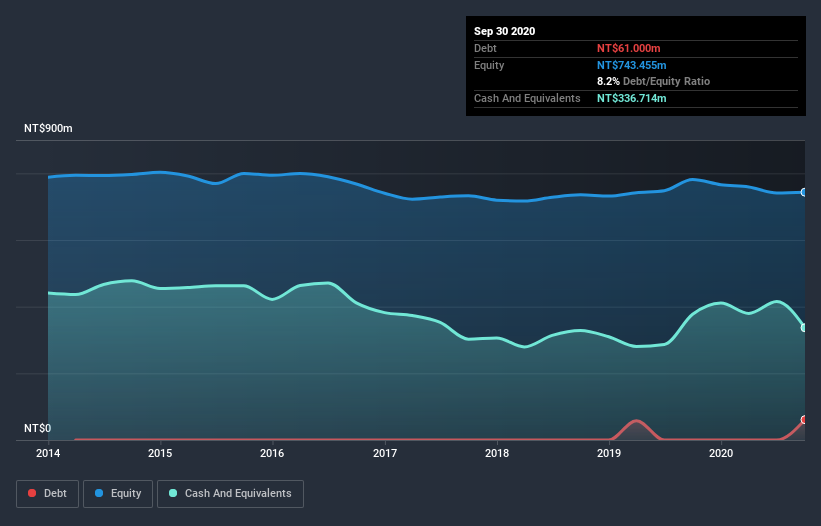Toggle the Equity legend series
821x526 pixels.
point(118,493)
